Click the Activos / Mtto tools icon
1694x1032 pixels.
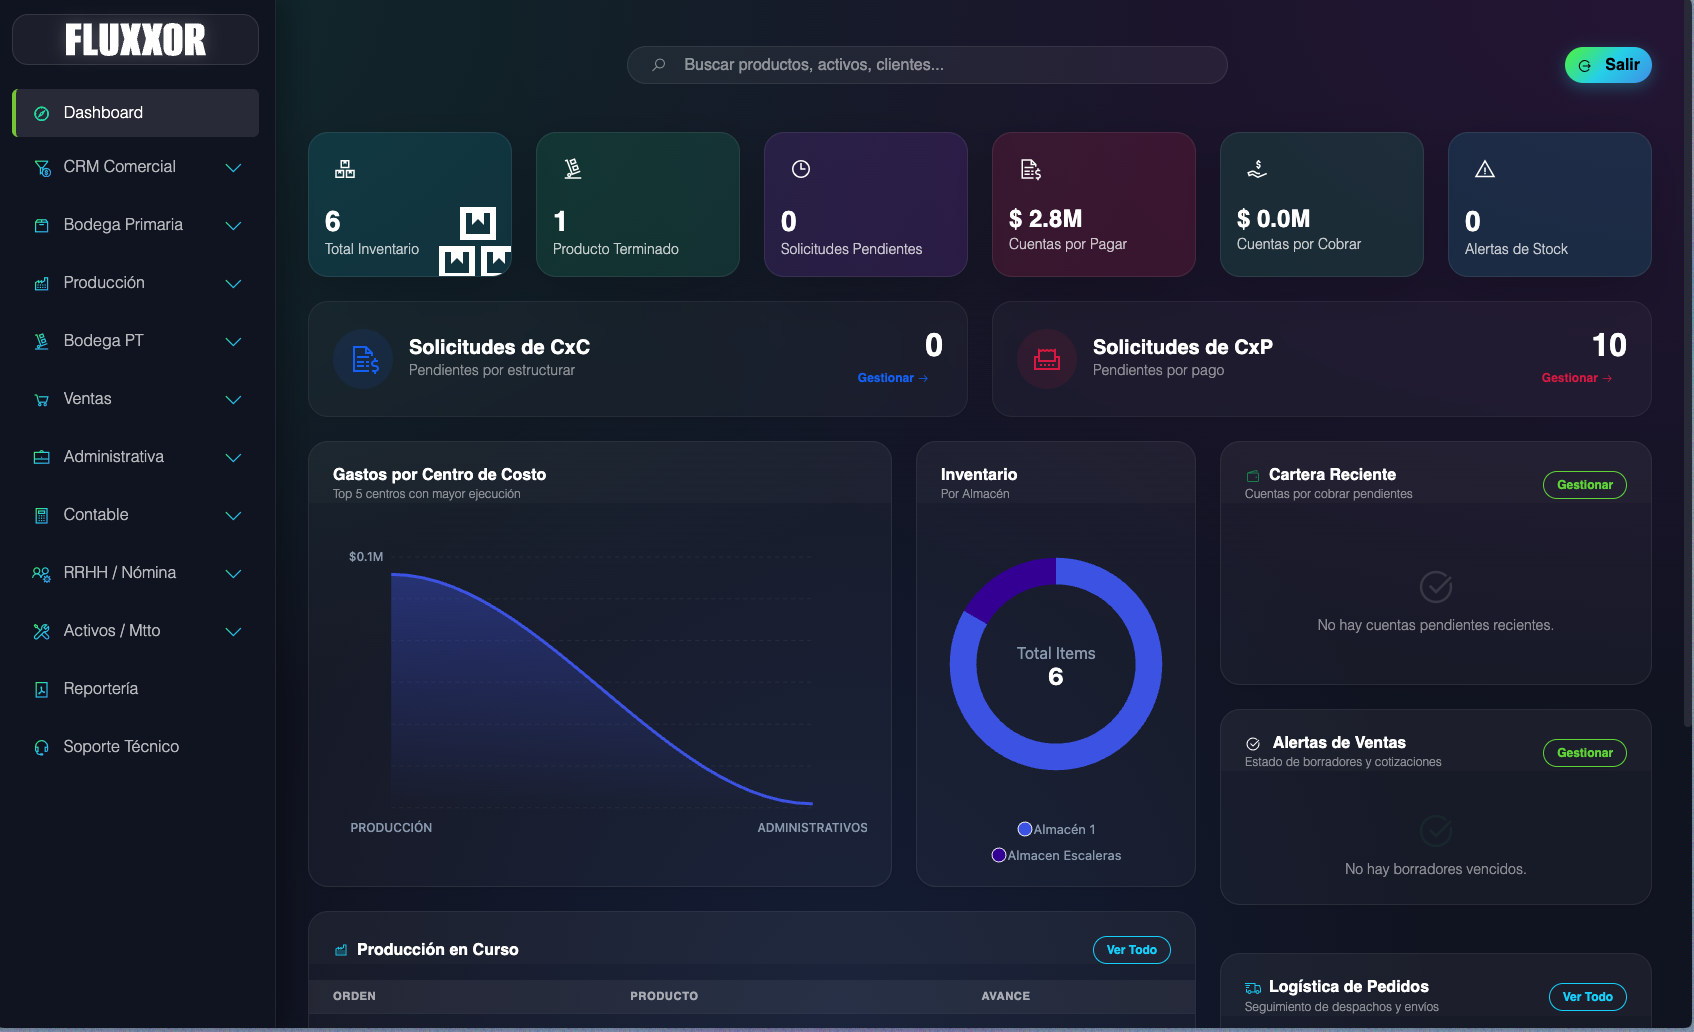click(x=41, y=631)
